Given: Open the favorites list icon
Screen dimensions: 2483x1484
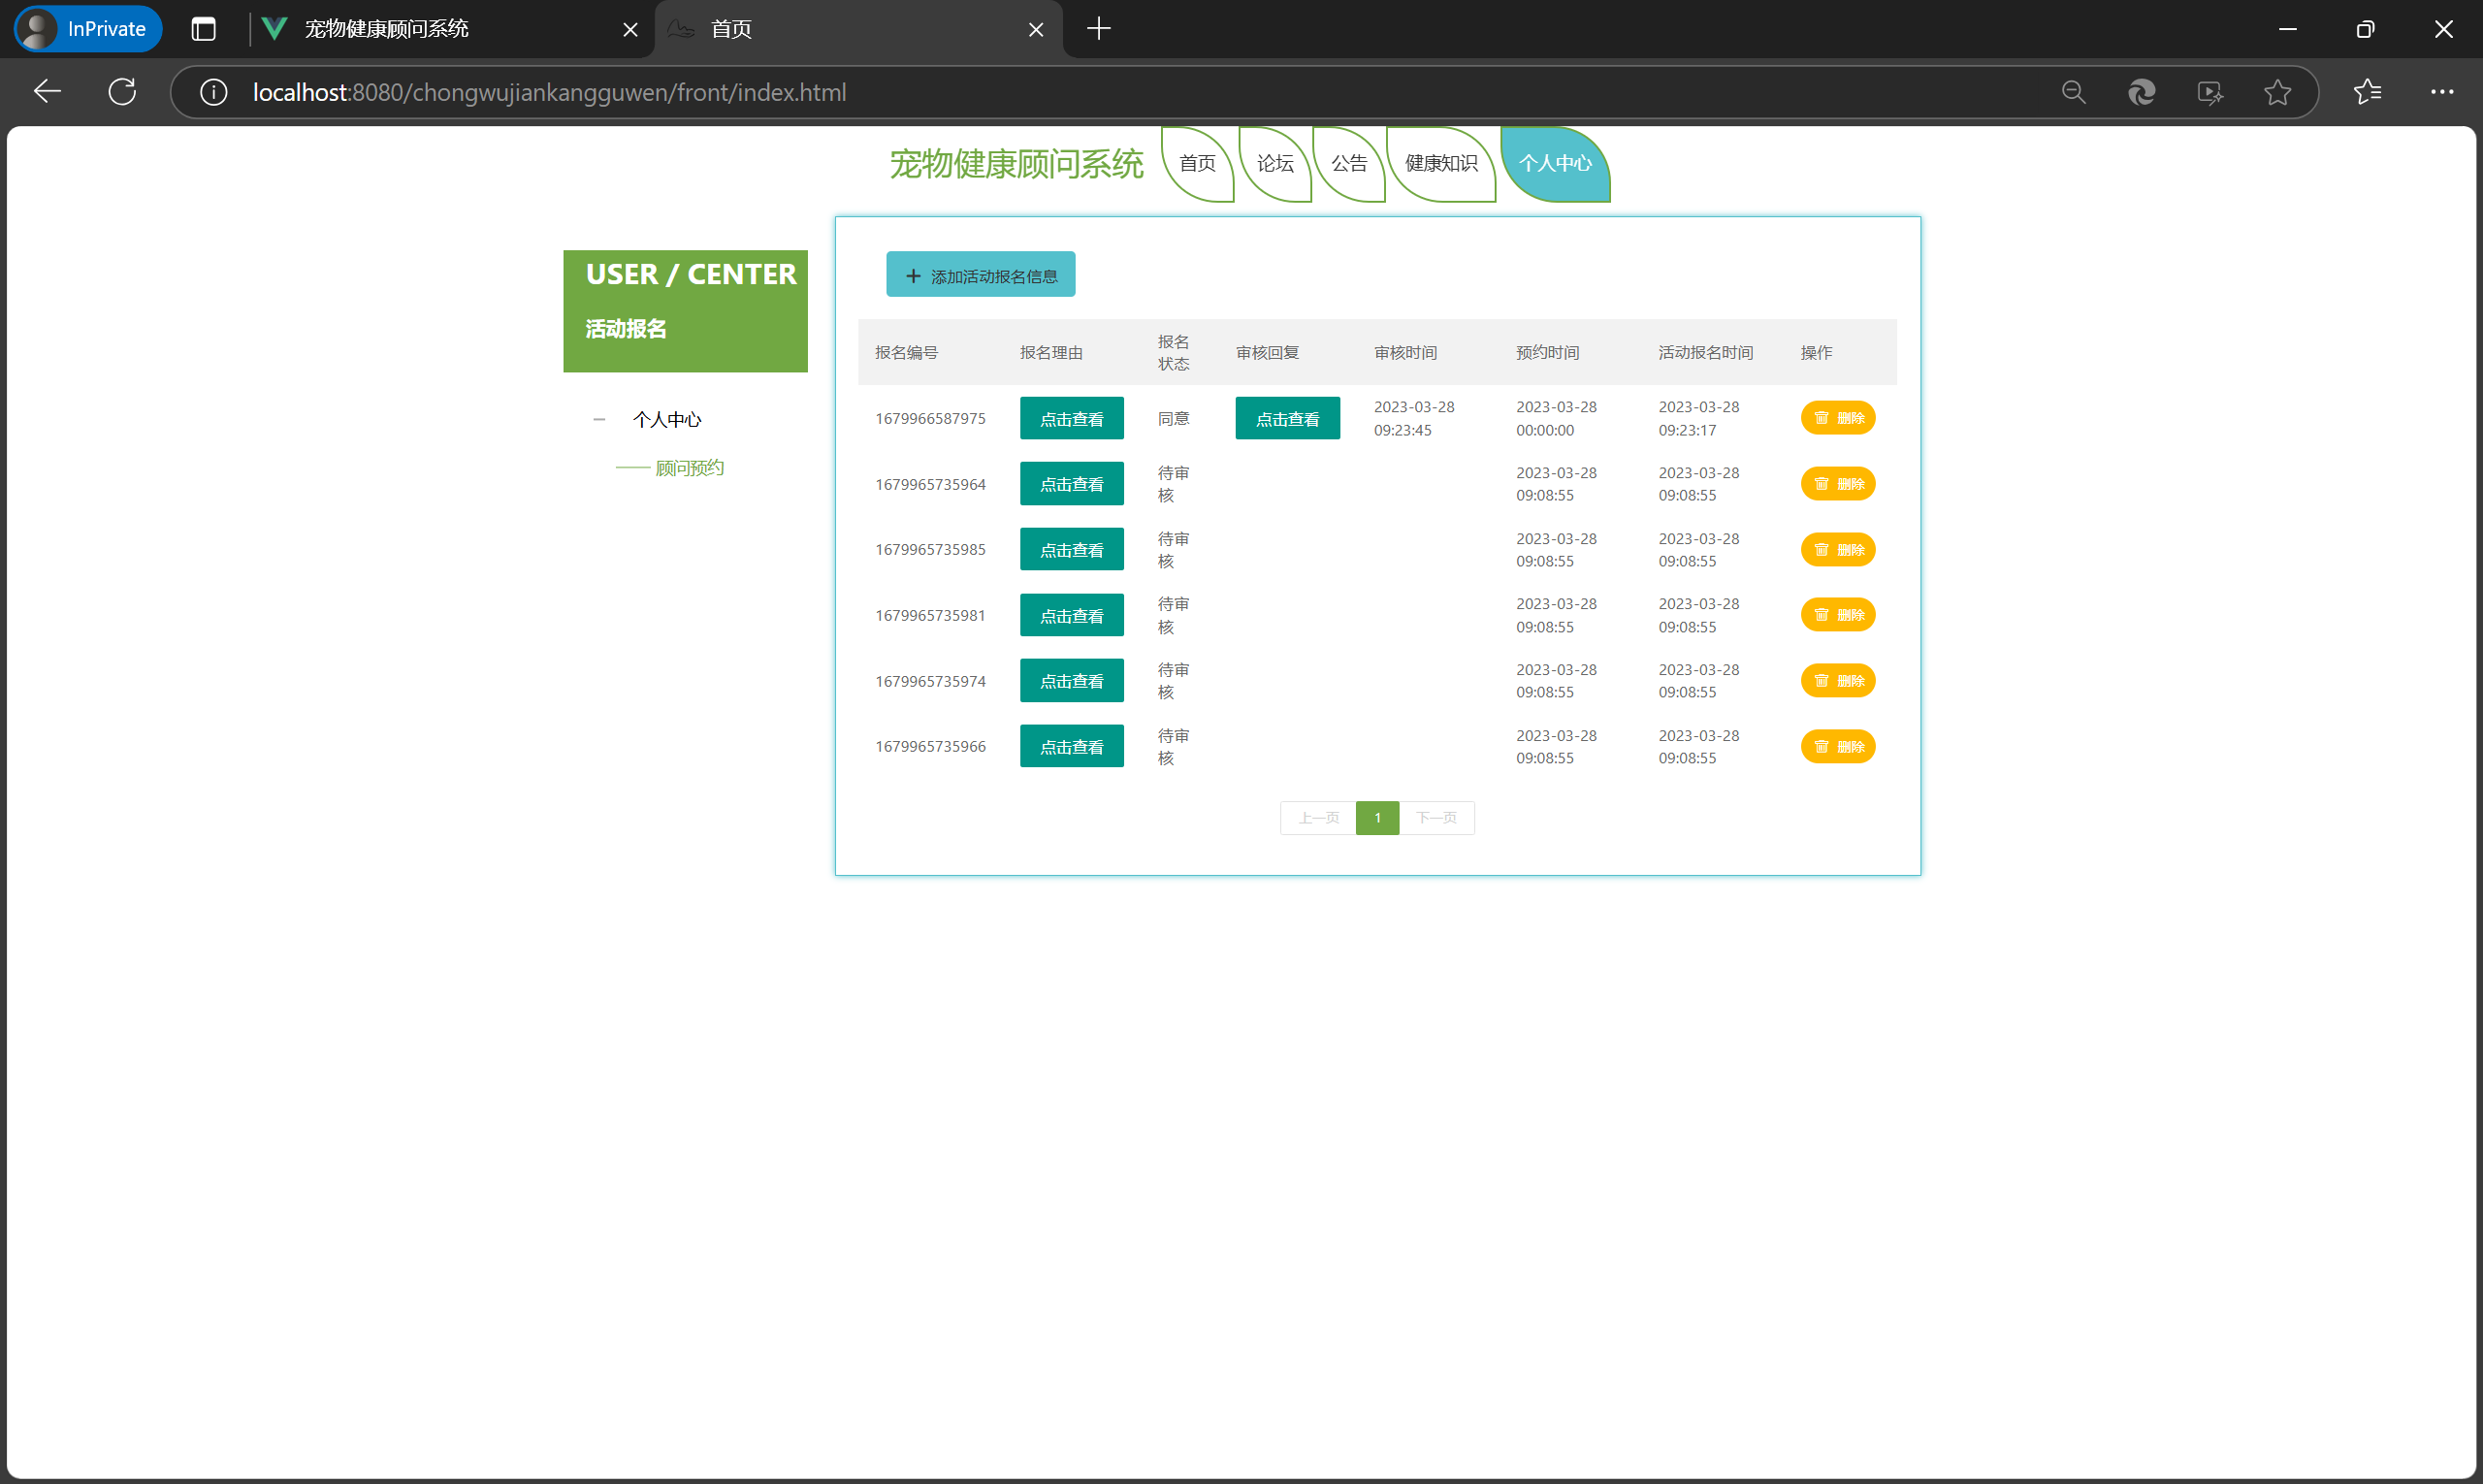Looking at the screenshot, I should [x=2366, y=92].
